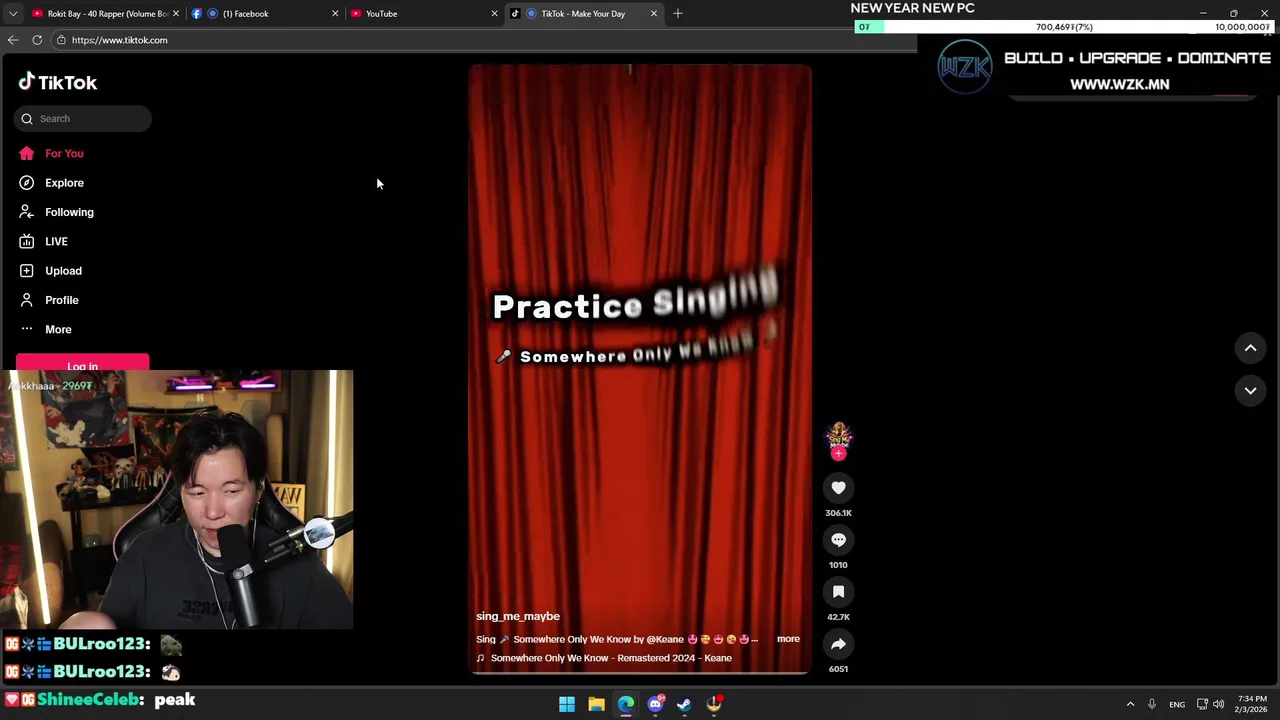
Task: Open Discord from the taskbar
Action: point(656,704)
